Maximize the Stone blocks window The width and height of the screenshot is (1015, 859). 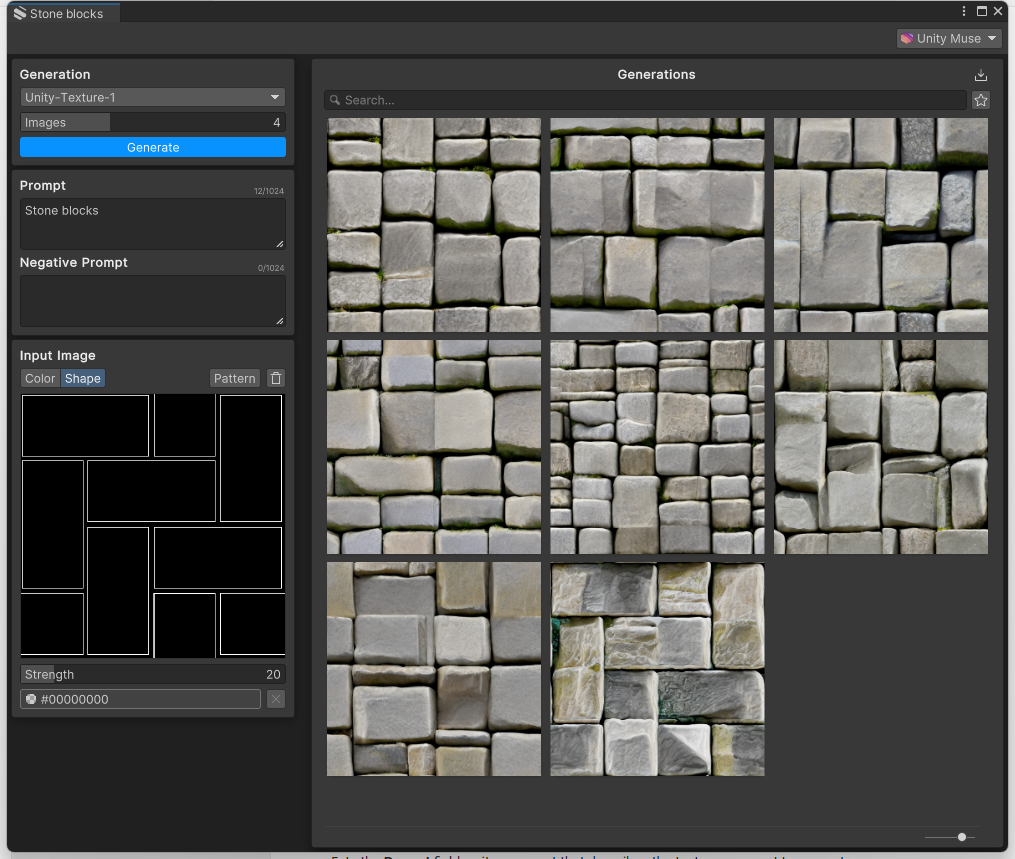click(x=981, y=11)
